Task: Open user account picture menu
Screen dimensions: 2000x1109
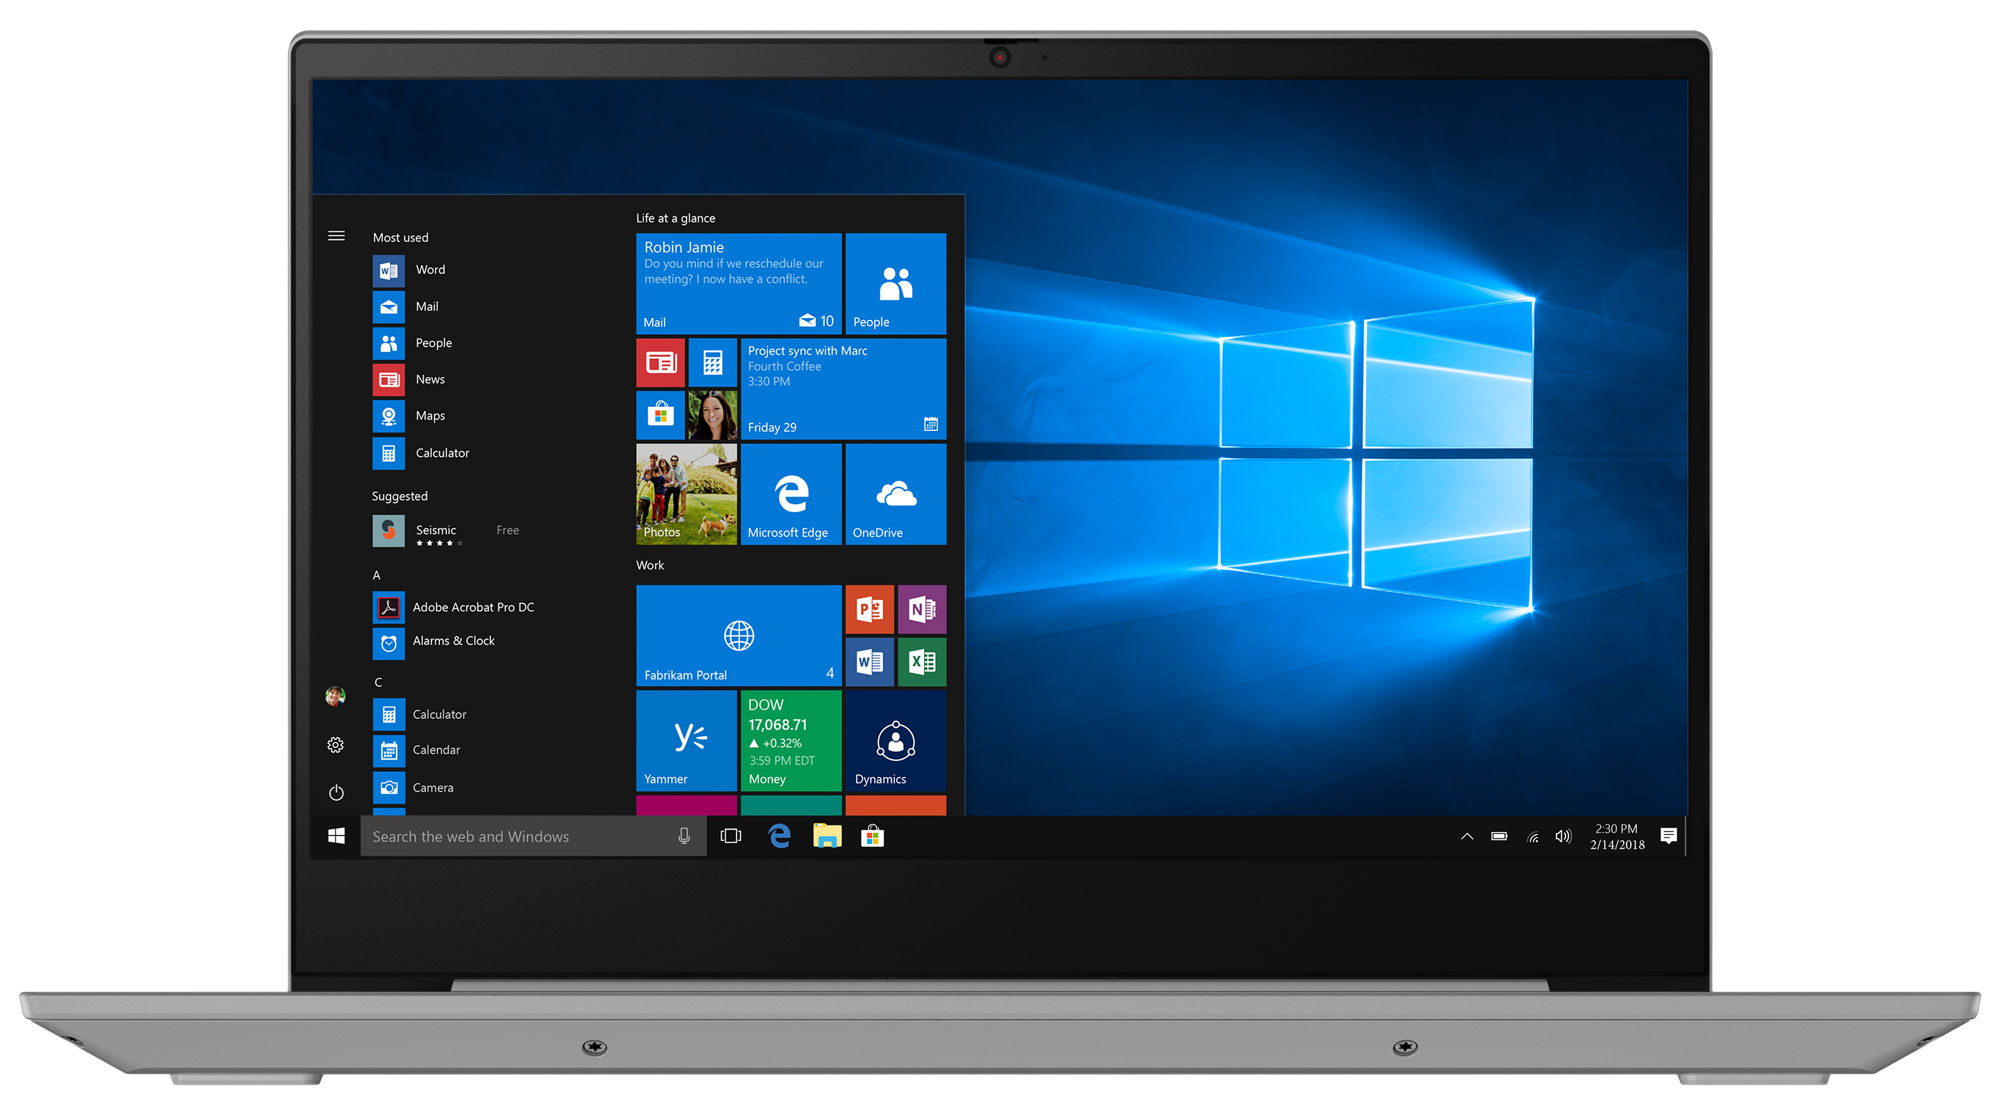Action: point(336,696)
